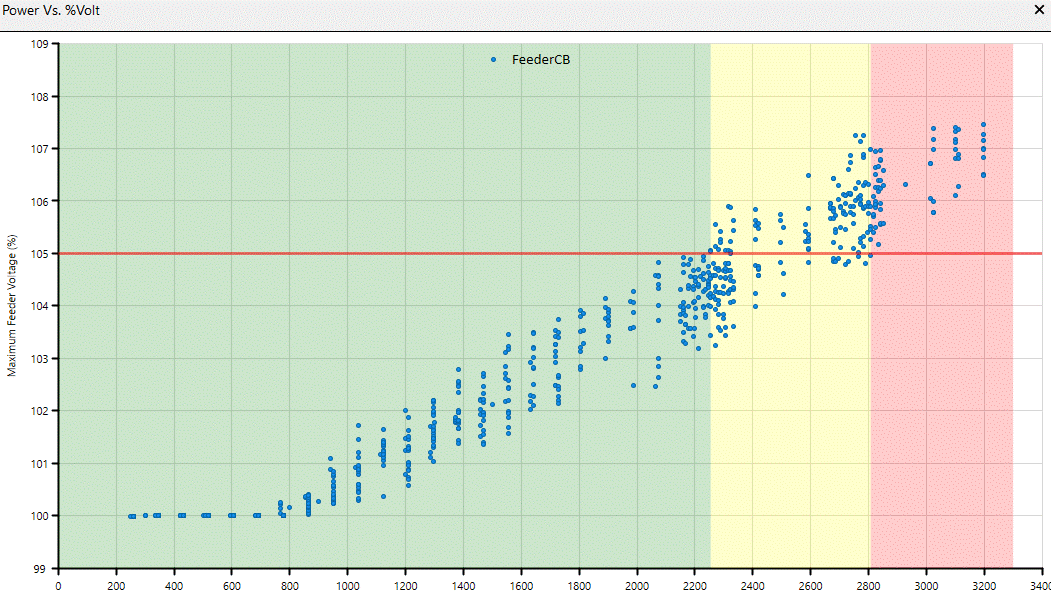Image resolution: width=1051 pixels, height=602 pixels.
Task: Click the FeederCB legend marker dot
Action: tap(494, 60)
